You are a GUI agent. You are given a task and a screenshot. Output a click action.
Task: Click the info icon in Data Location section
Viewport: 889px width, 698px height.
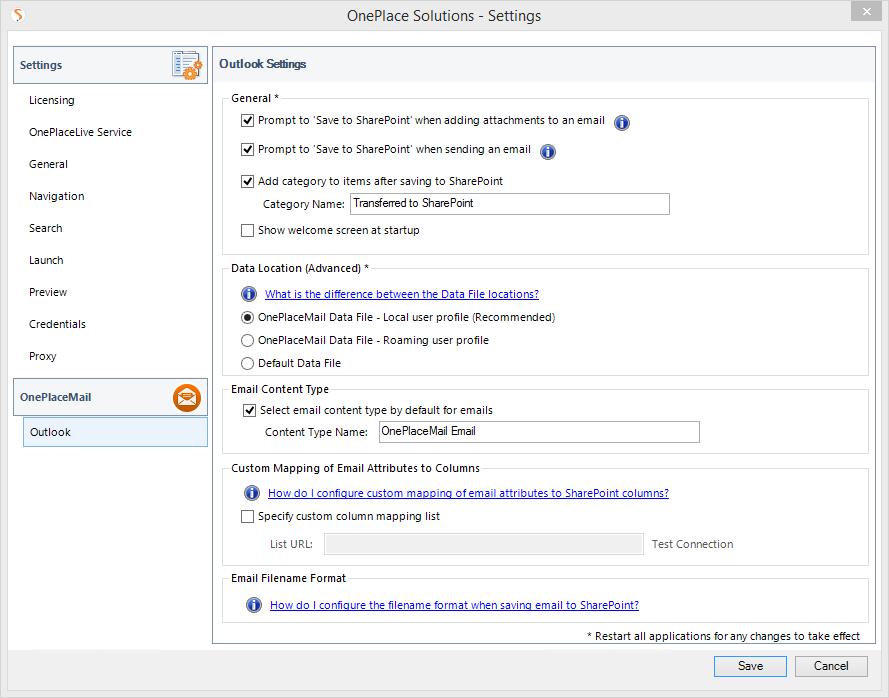[249, 294]
